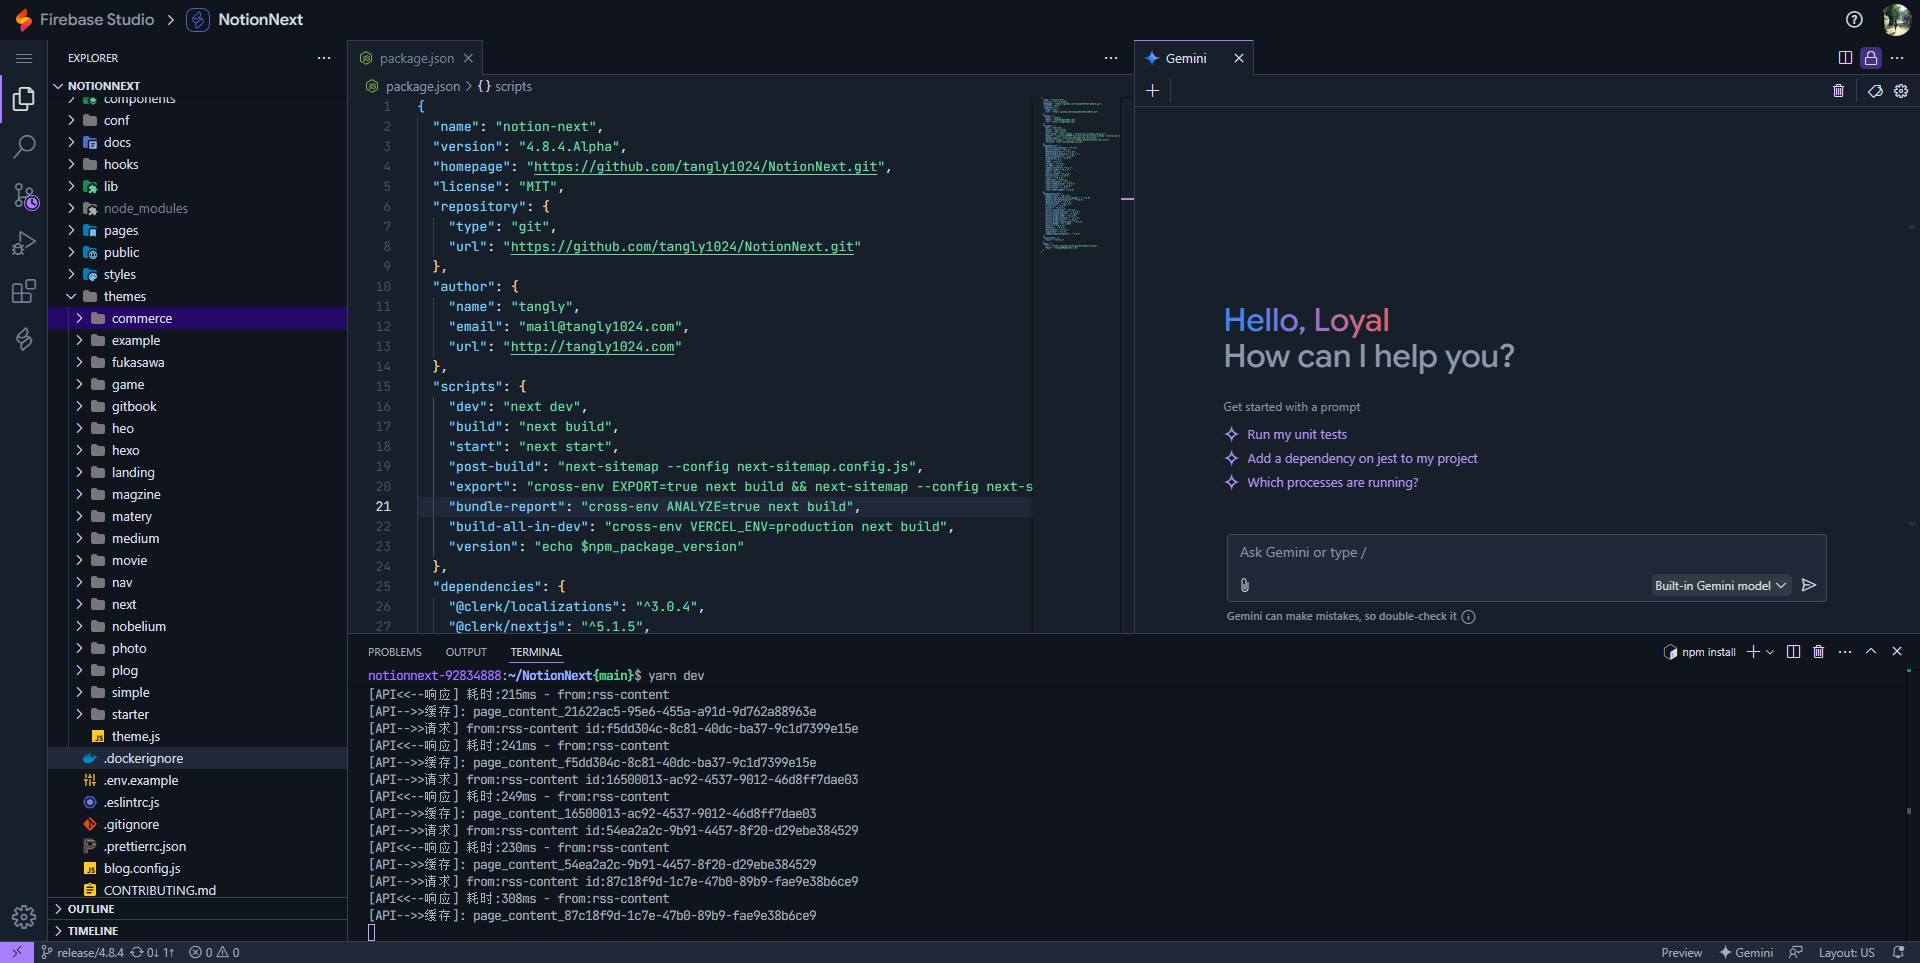Viewport: 1920px width, 963px height.
Task: Open Gemini settings gear
Action: pyautogui.click(x=1901, y=91)
